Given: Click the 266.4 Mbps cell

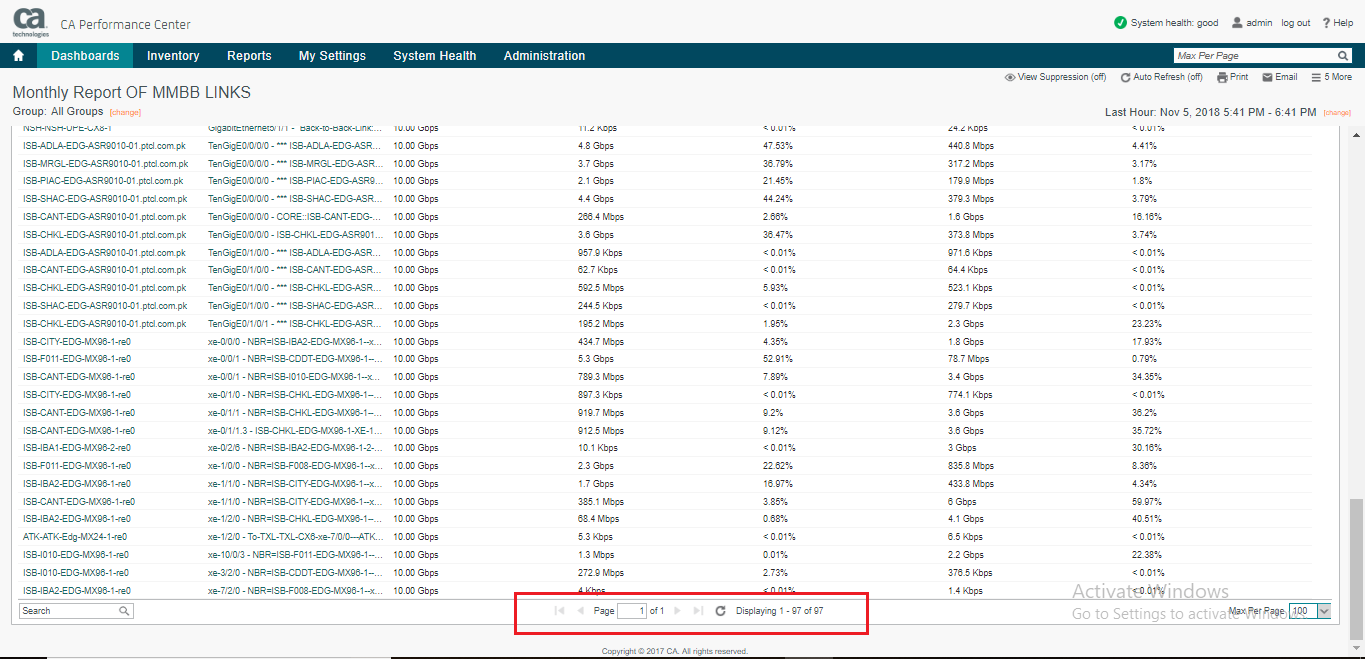Looking at the screenshot, I should coord(601,217).
